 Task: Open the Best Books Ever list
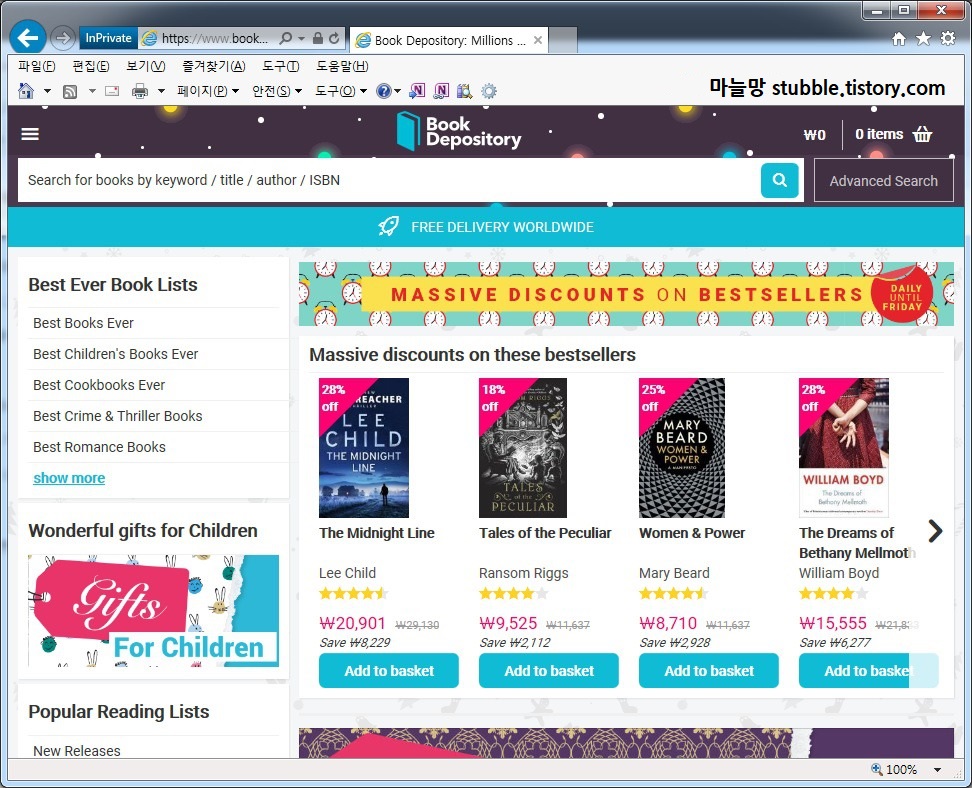tap(84, 323)
